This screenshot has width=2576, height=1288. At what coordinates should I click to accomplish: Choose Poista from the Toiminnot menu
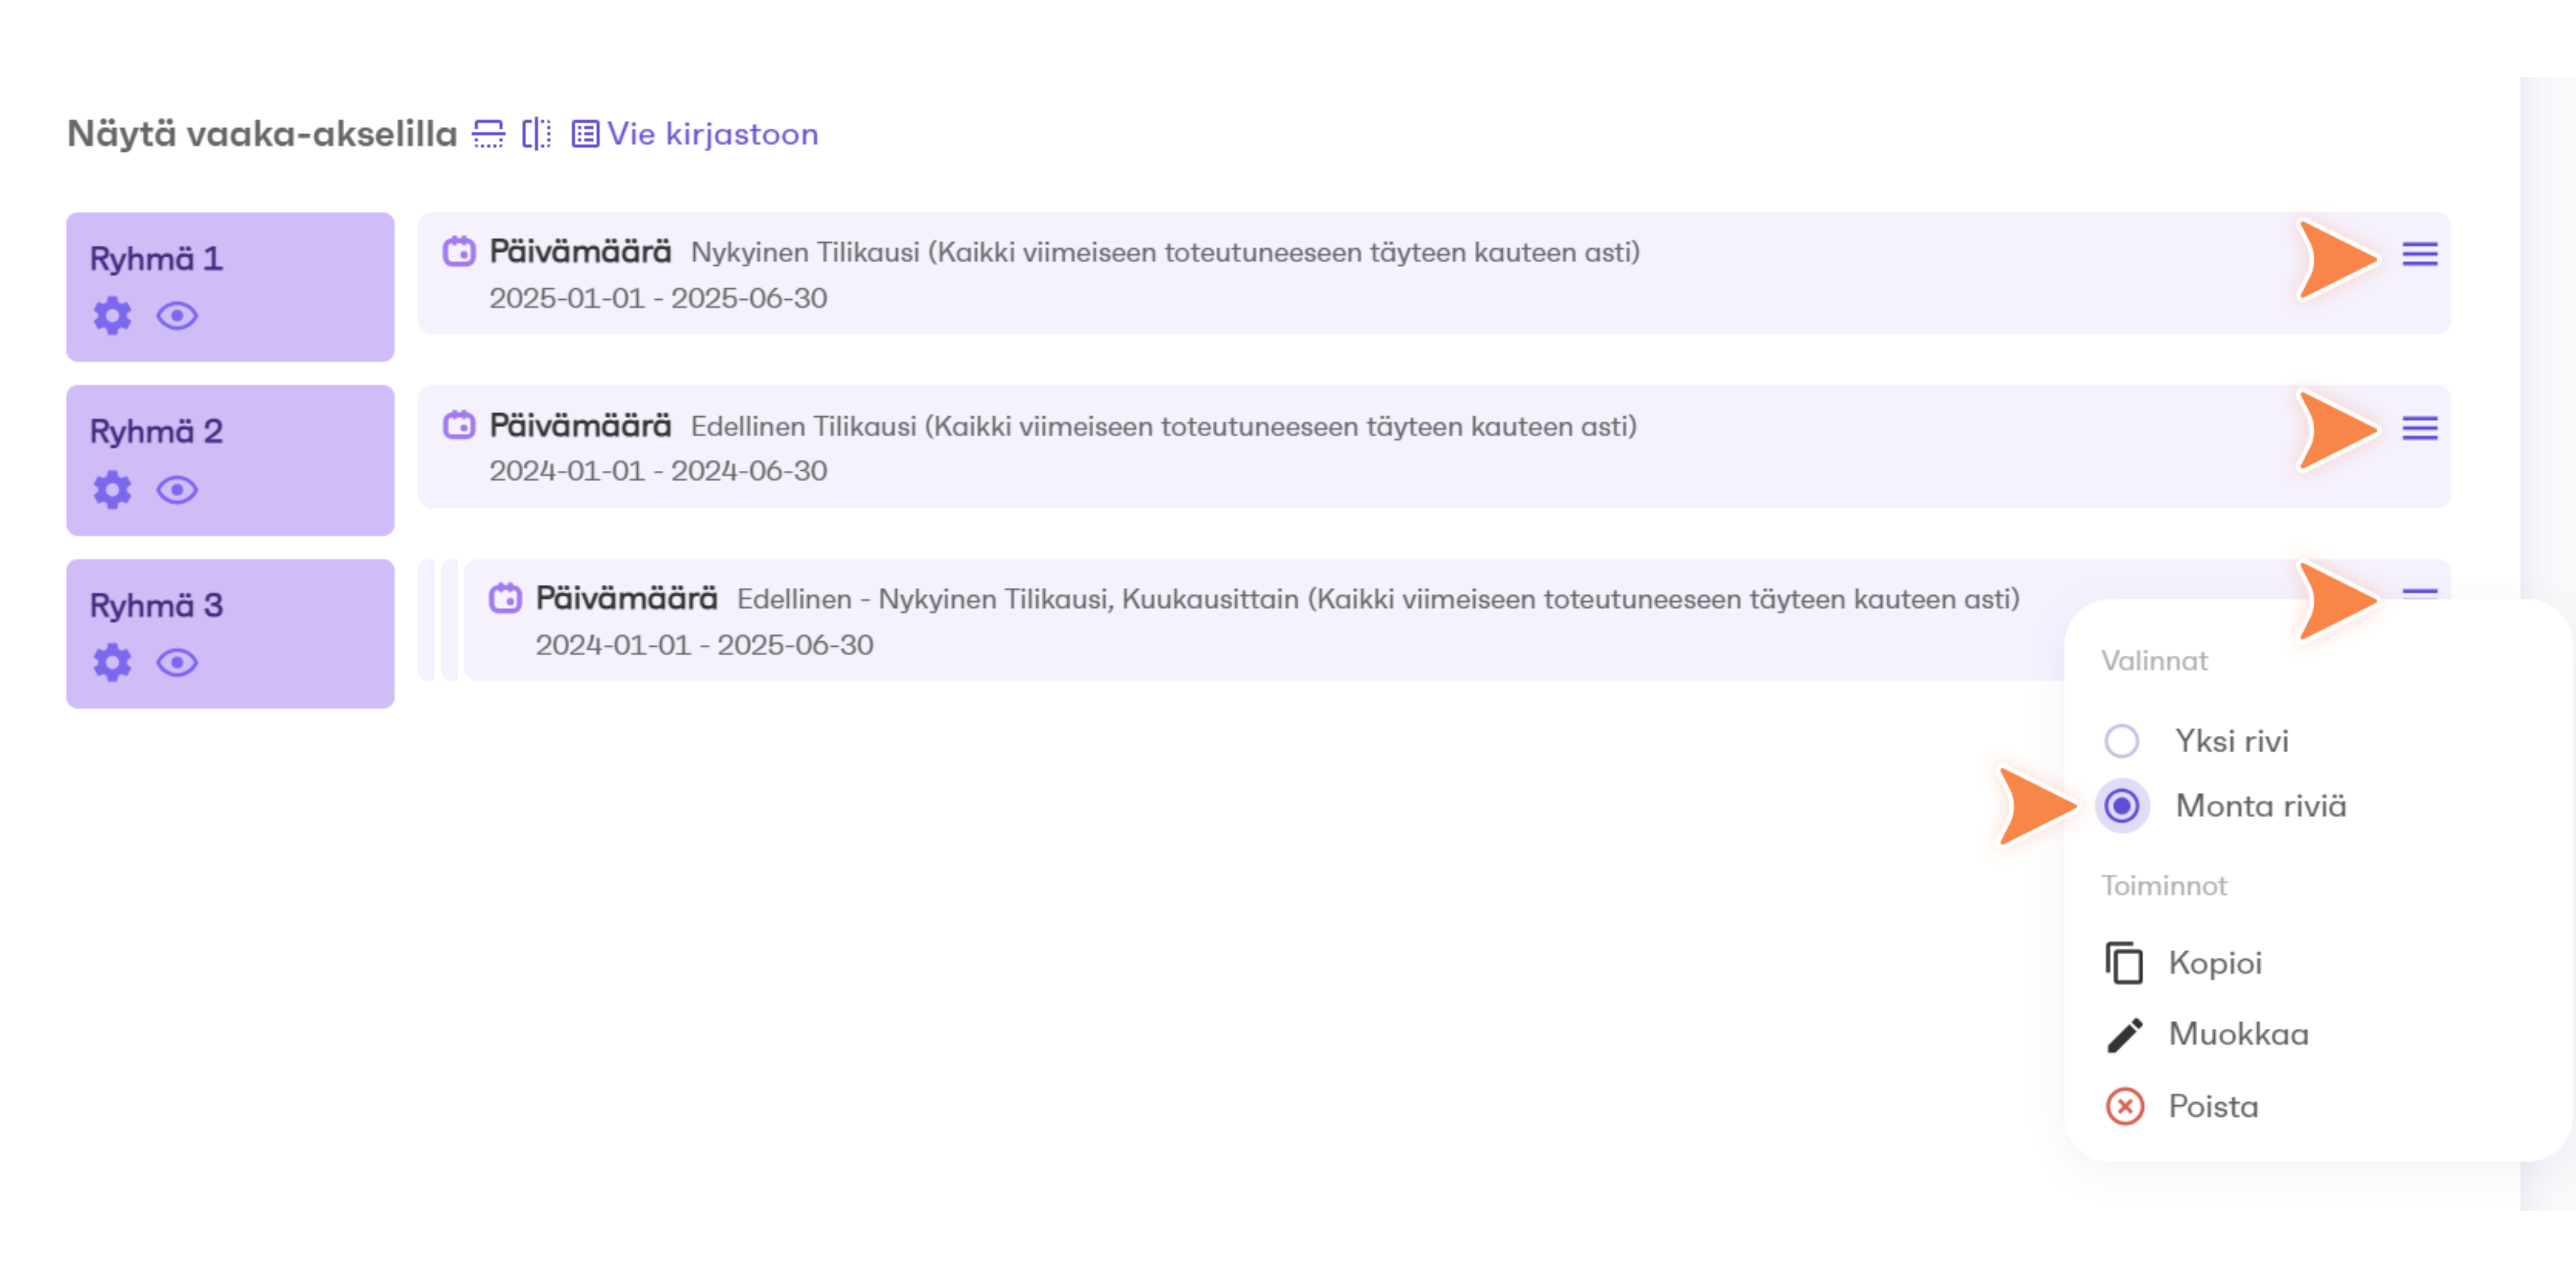[x=2182, y=1107]
